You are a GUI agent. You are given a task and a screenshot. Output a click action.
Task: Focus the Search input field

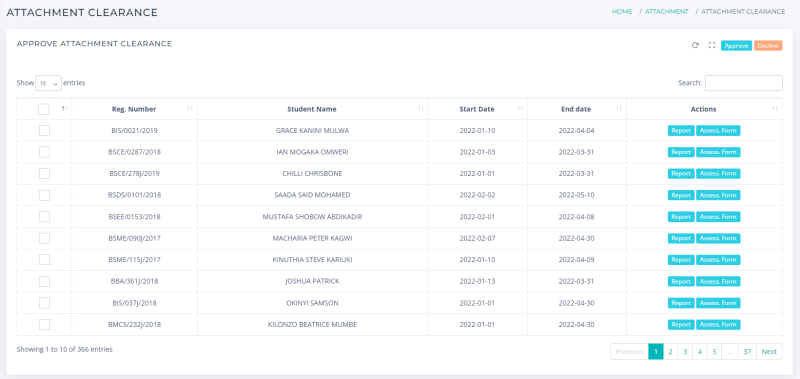pos(743,83)
